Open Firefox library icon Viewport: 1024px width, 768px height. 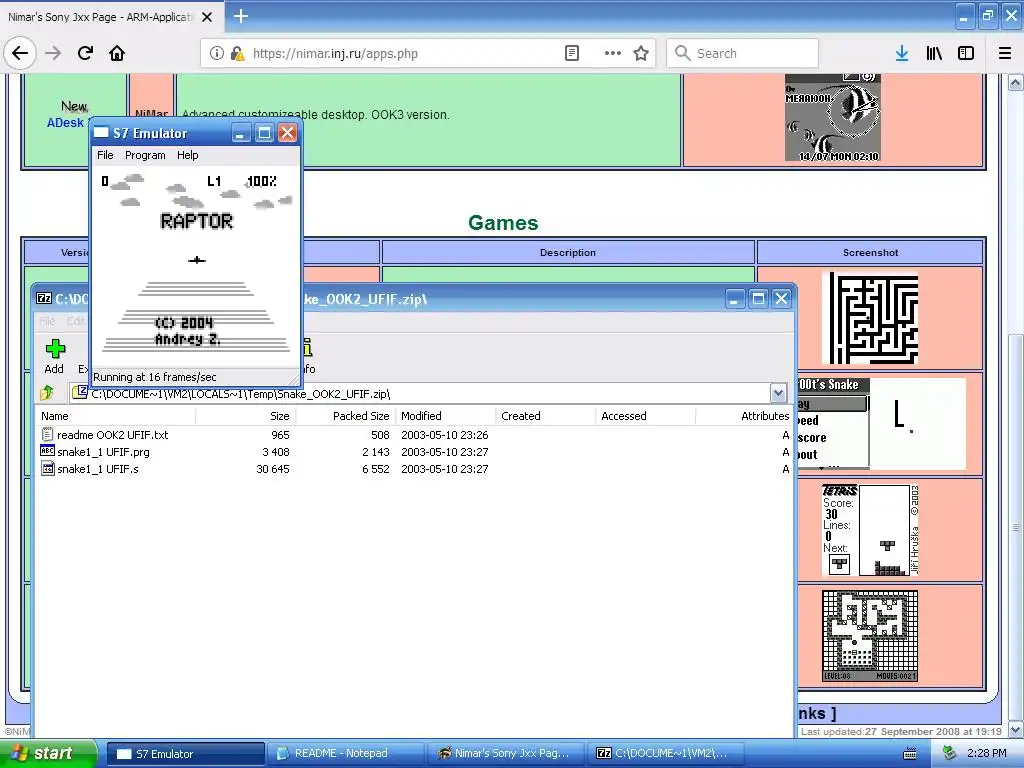(934, 54)
